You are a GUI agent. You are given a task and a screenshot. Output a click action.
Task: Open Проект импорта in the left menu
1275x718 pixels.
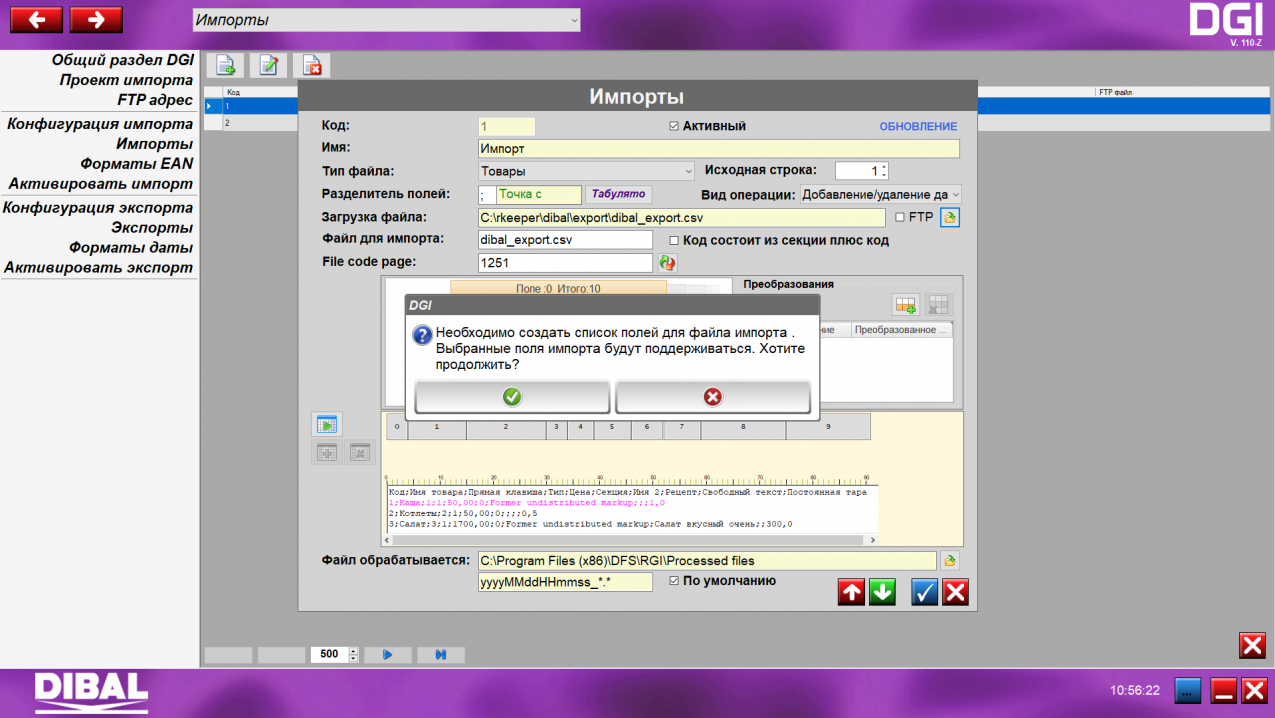(x=126, y=80)
